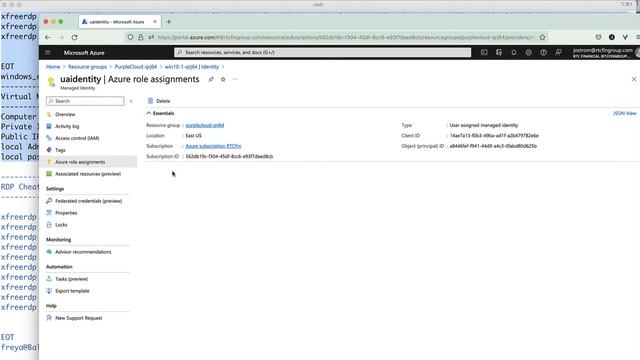The width and height of the screenshot is (640, 360).
Task: Open Federated credentials (preview)
Action: pyautogui.click(x=89, y=201)
